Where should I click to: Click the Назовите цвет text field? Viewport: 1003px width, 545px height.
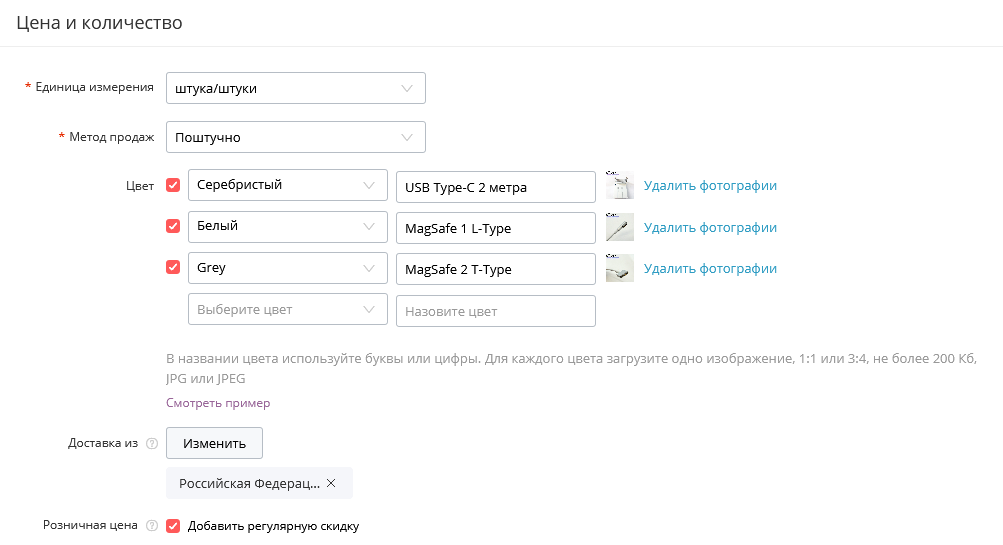click(495, 311)
